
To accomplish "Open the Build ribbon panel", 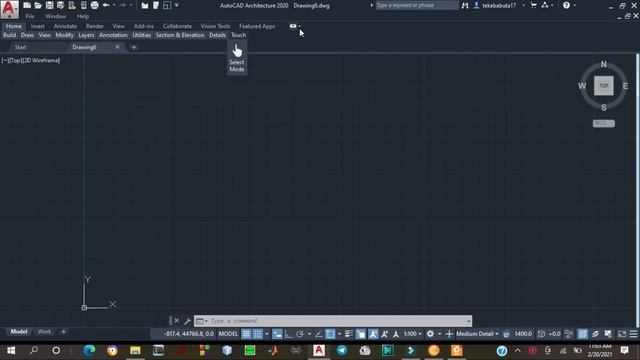I will click(x=9, y=35).
